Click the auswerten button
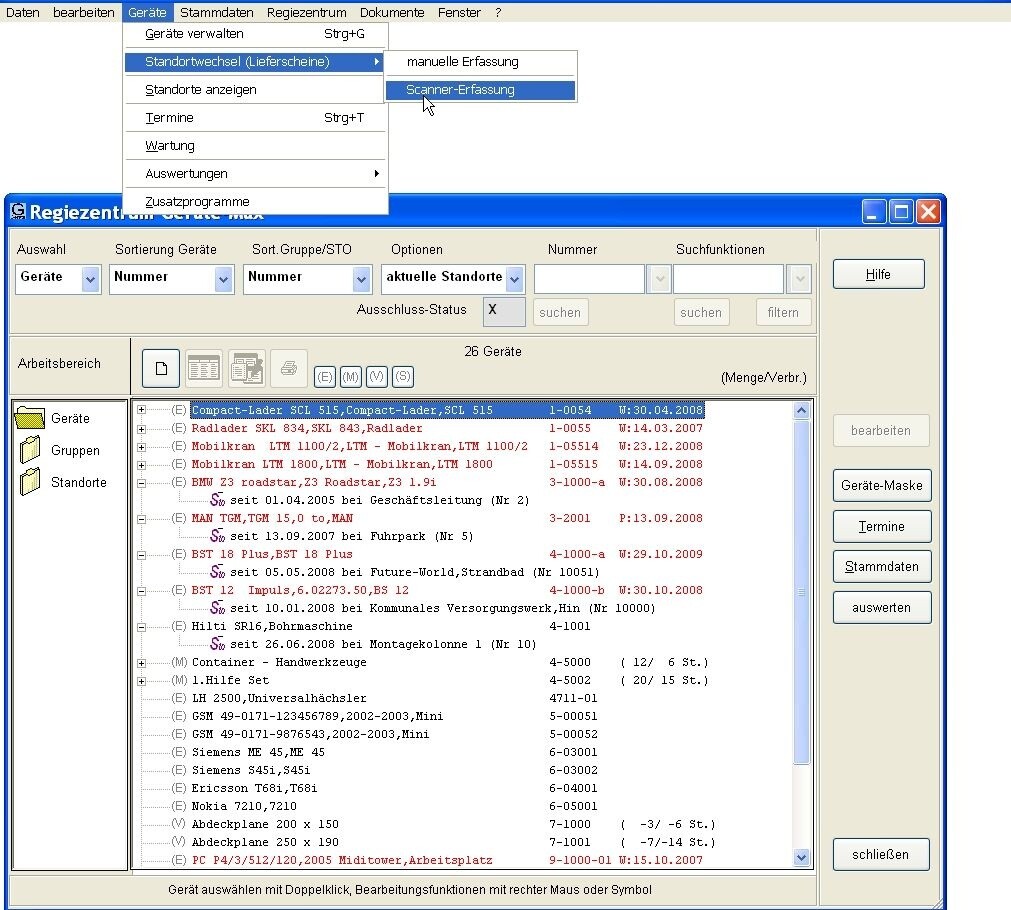The height and width of the screenshot is (910, 1011). (x=881, y=608)
